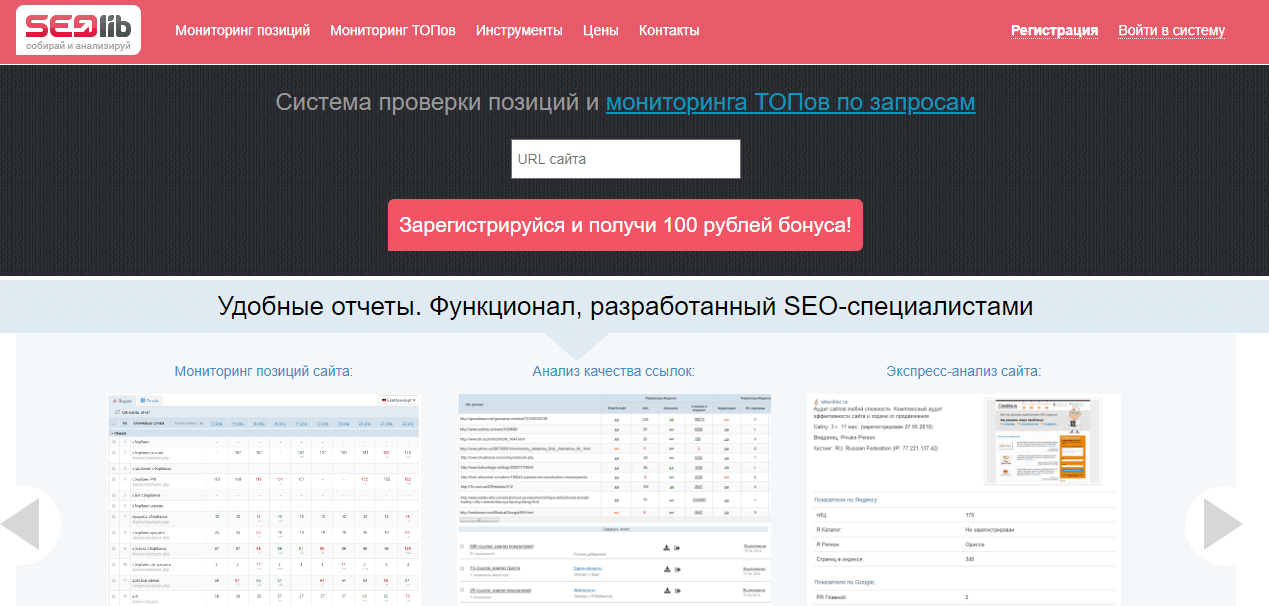Click the Регистрация link
Viewport: 1269px width, 606px height.
pyautogui.click(x=1054, y=30)
